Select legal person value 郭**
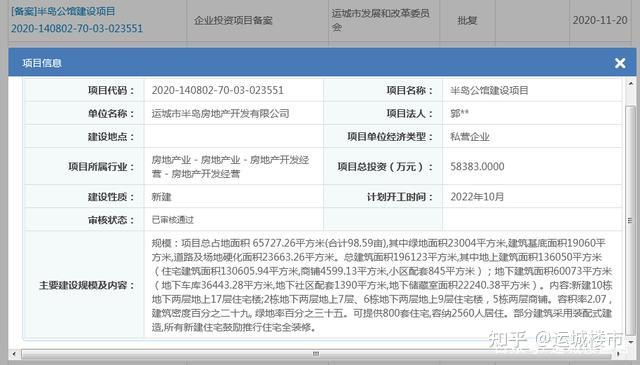The height and width of the screenshot is (365, 640). tap(459, 113)
